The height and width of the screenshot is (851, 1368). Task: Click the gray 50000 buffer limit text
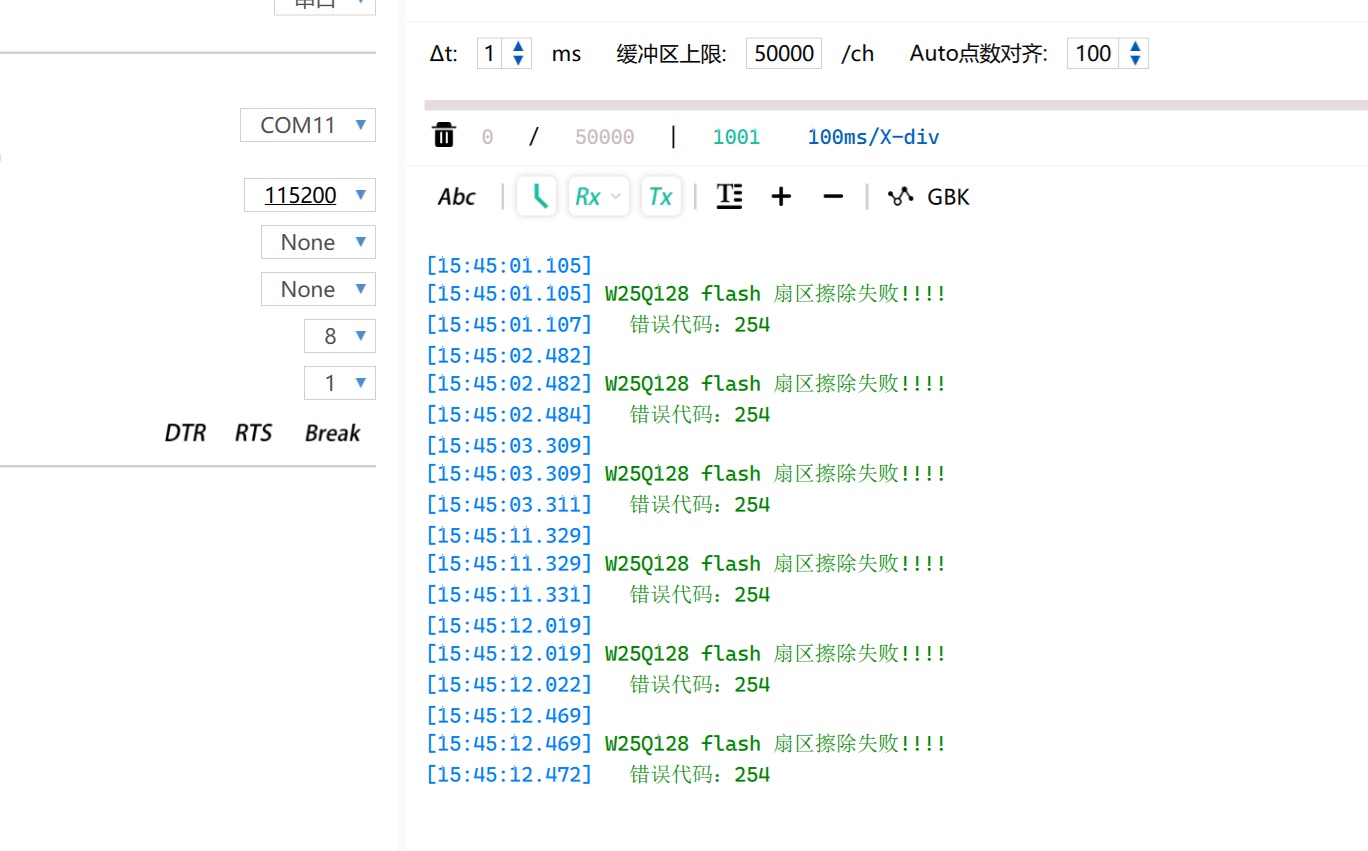[x=604, y=137]
